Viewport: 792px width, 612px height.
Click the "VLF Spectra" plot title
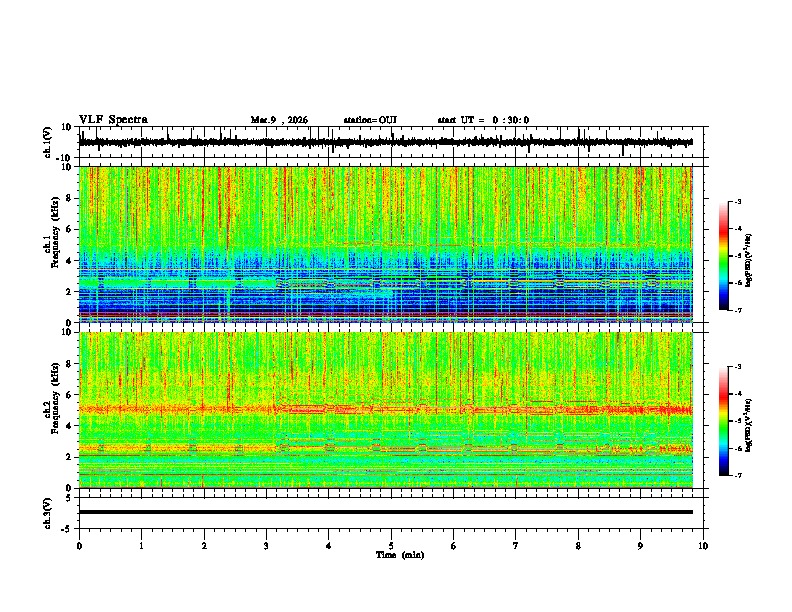114,120
